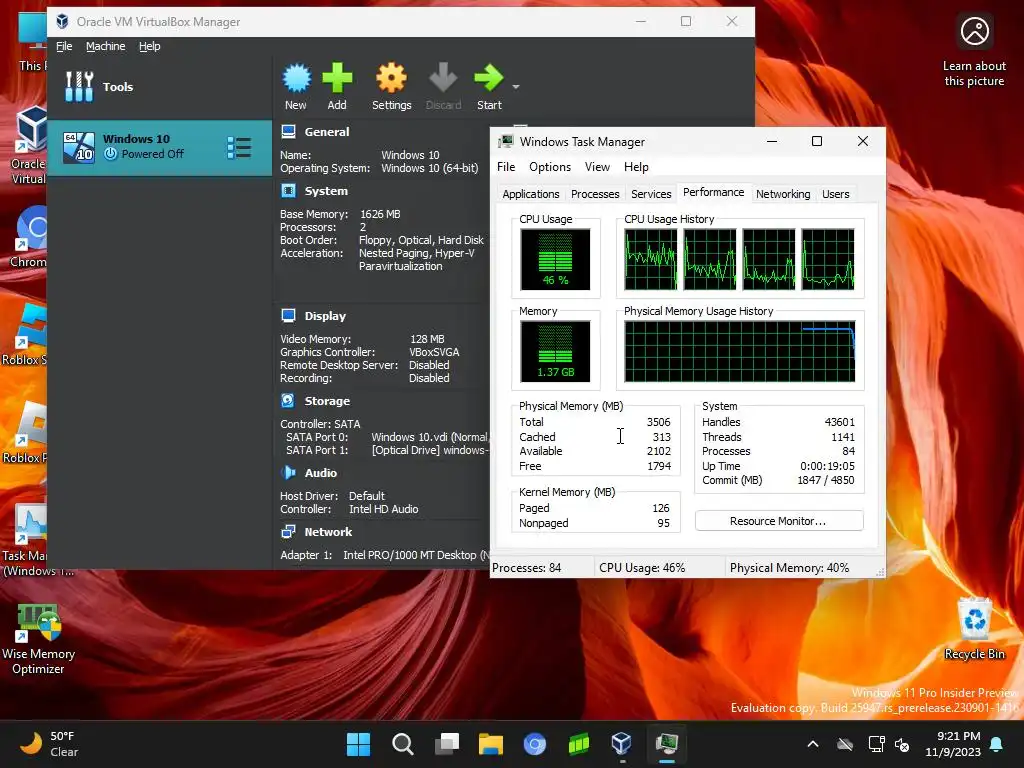
Task: Open VirtualBox cube icon on taskbar
Action: pyautogui.click(x=621, y=744)
